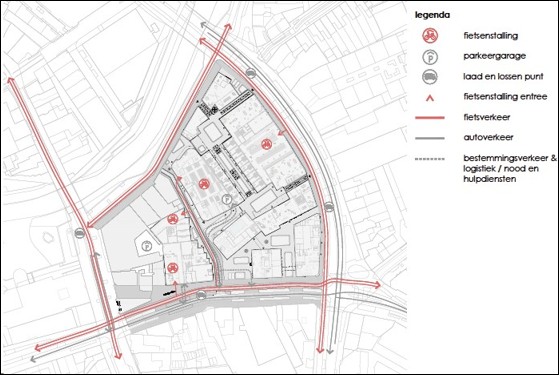The height and width of the screenshot is (375, 559).
Task: Select the fietsenstalling entree red arrow legend symbol
Action: point(430,98)
